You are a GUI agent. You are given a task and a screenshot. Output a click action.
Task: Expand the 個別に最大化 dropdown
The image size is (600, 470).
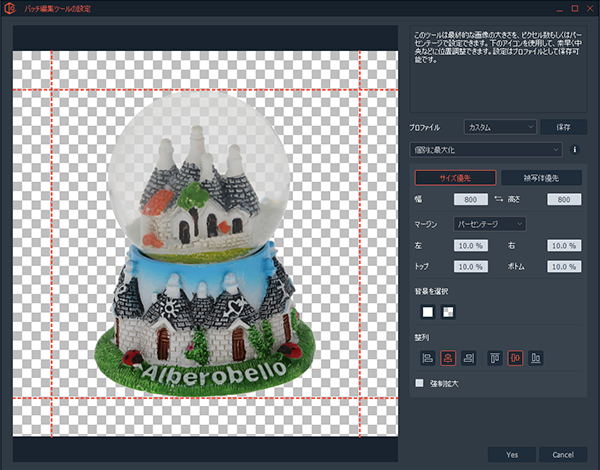coord(487,150)
